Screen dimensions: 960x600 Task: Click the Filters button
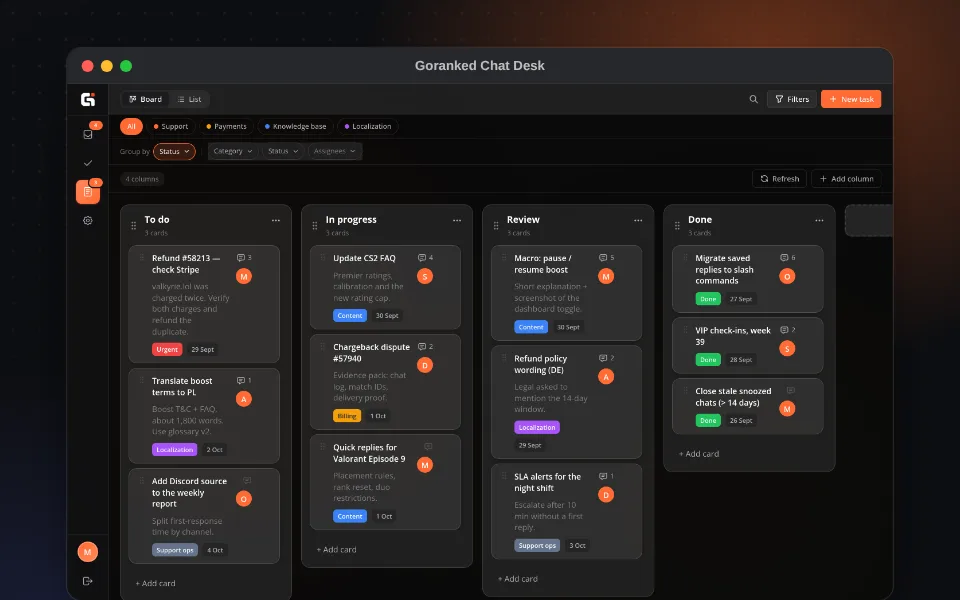[x=792, y=99]
